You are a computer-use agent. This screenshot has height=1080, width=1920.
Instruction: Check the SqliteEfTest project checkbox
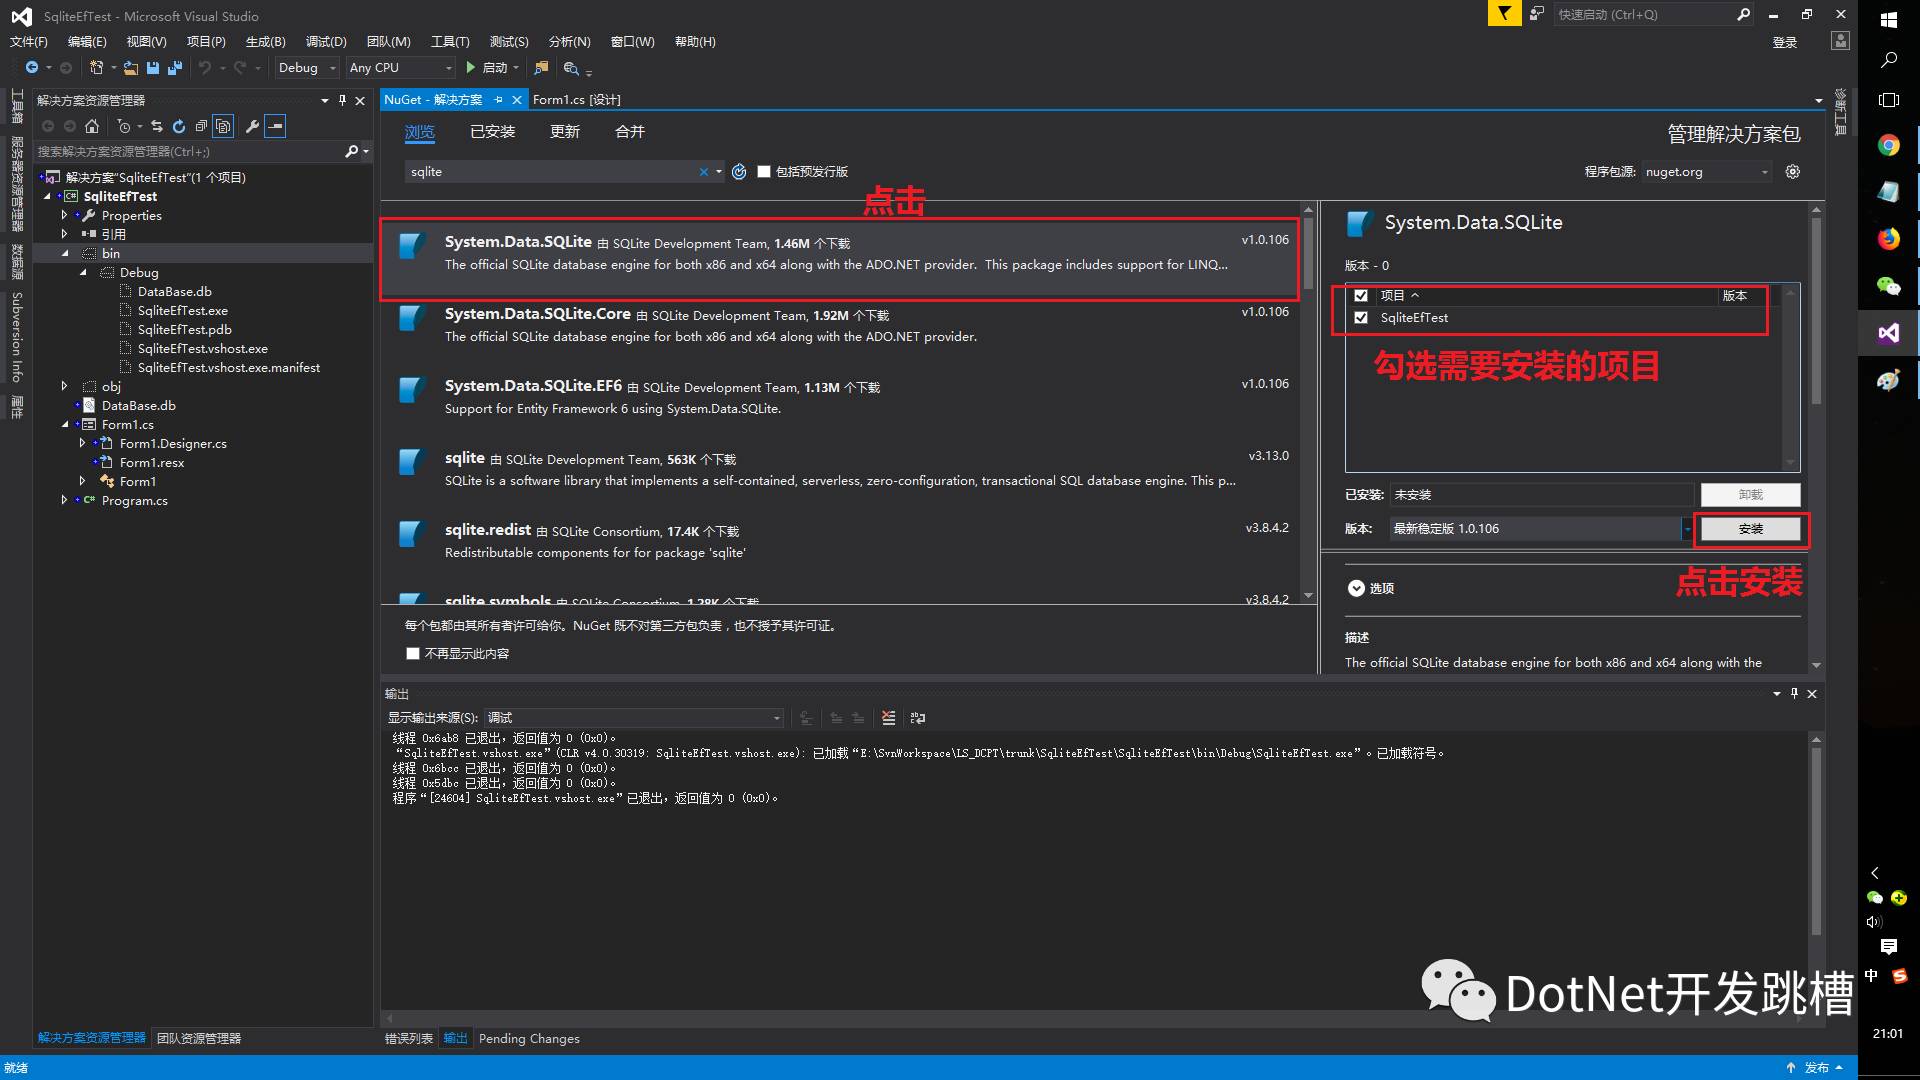1361,316
